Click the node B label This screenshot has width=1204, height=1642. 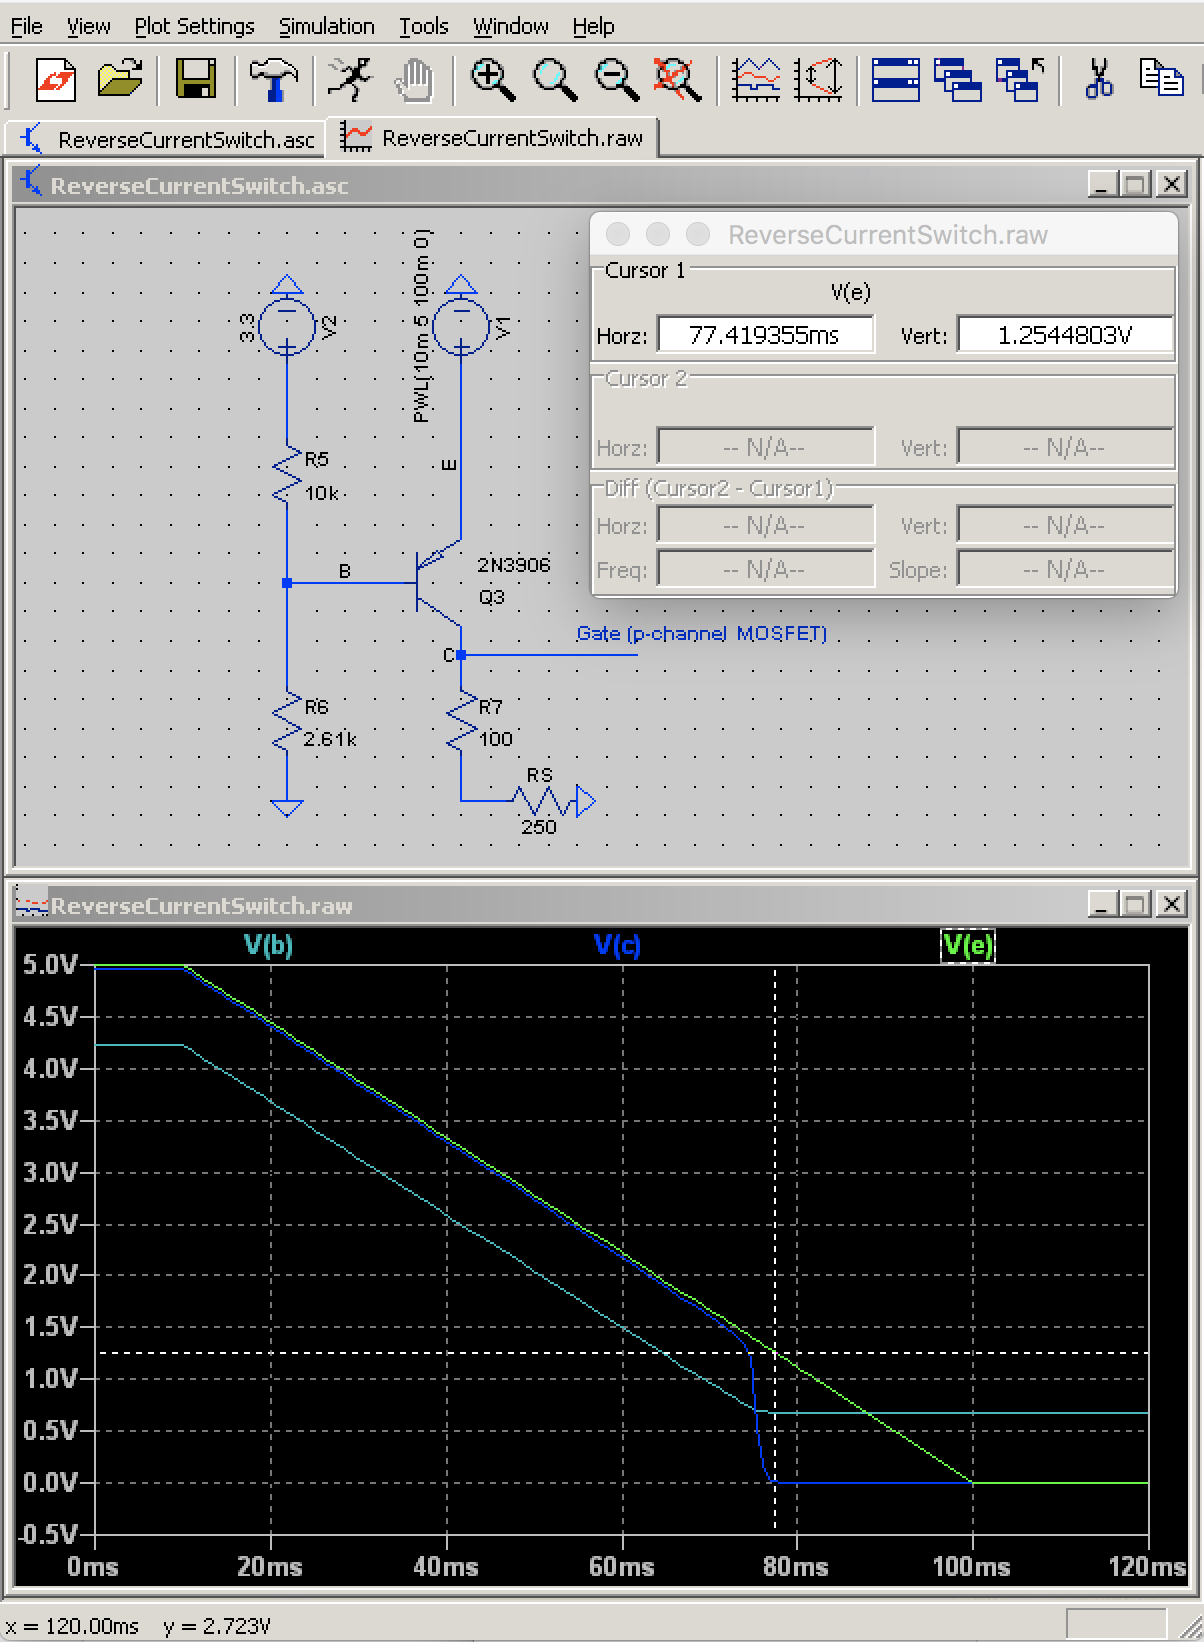(345, 571)
